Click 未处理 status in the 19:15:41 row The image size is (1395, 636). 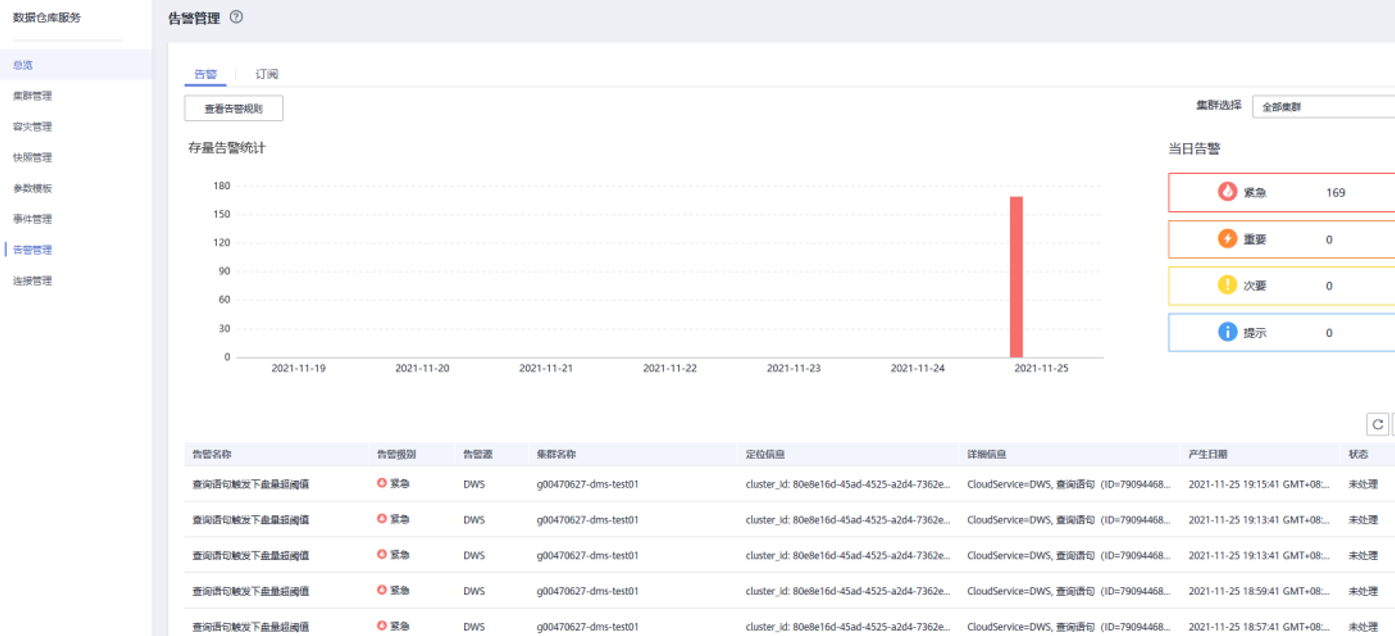[x=1363, y=484]
